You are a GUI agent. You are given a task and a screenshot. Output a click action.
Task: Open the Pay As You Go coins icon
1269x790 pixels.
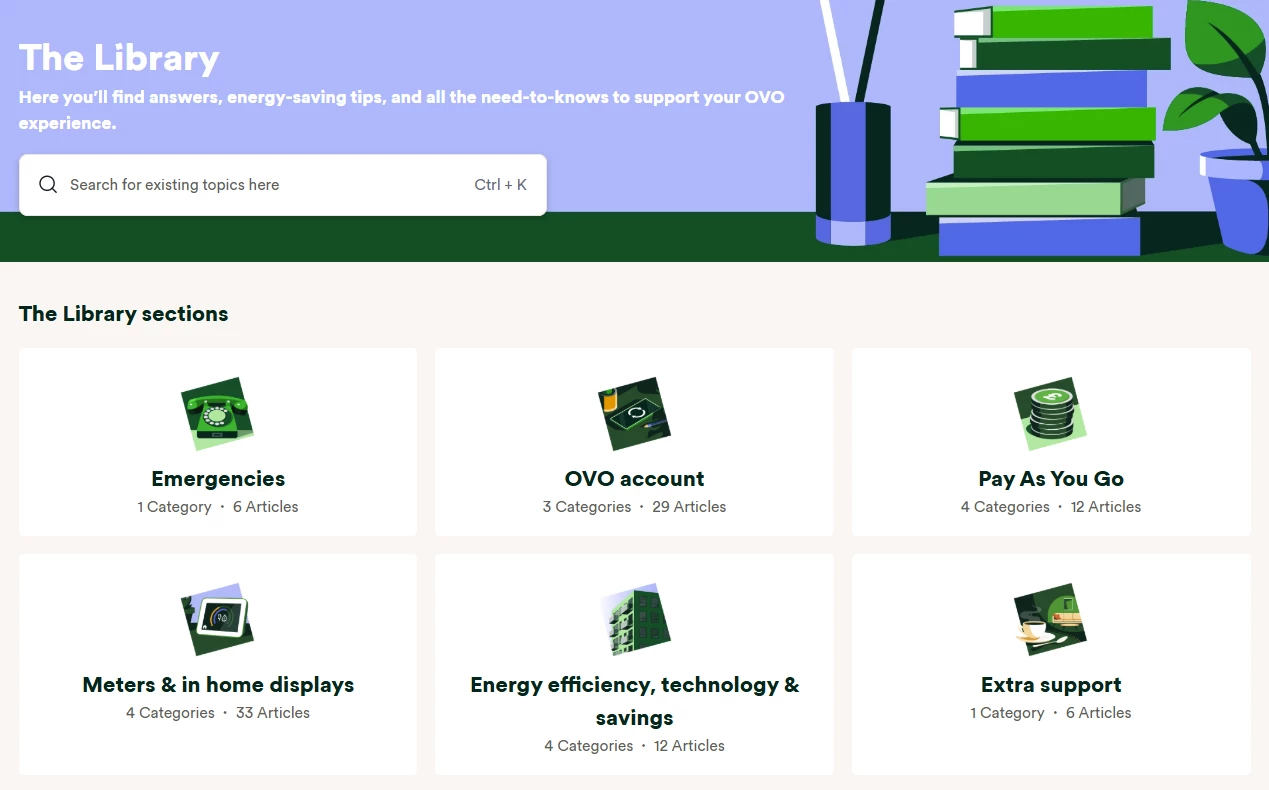pyautogui.click(x=1051, y=414)
